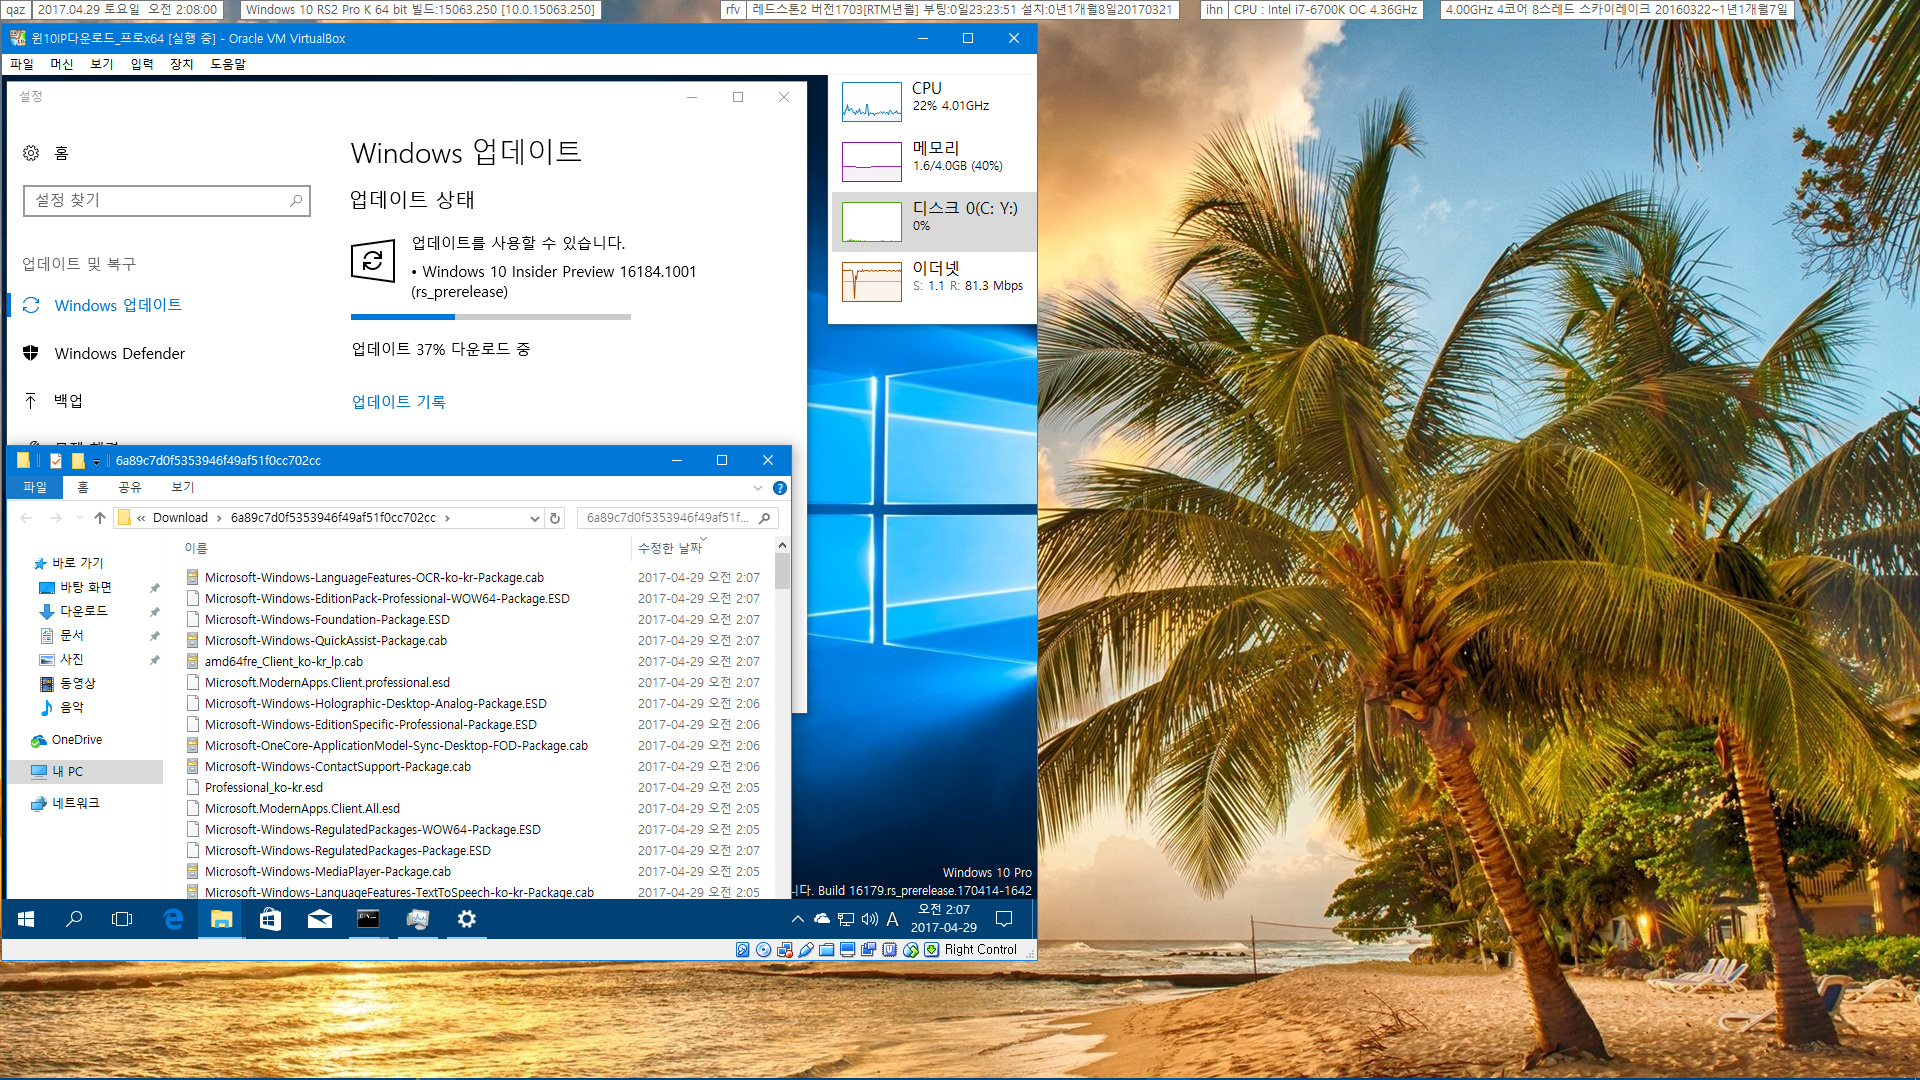The height and width of the screenshot is (1080, 1920).
Task: Click the Start button in VM taskbar
Action: click(x=27, y=919)
